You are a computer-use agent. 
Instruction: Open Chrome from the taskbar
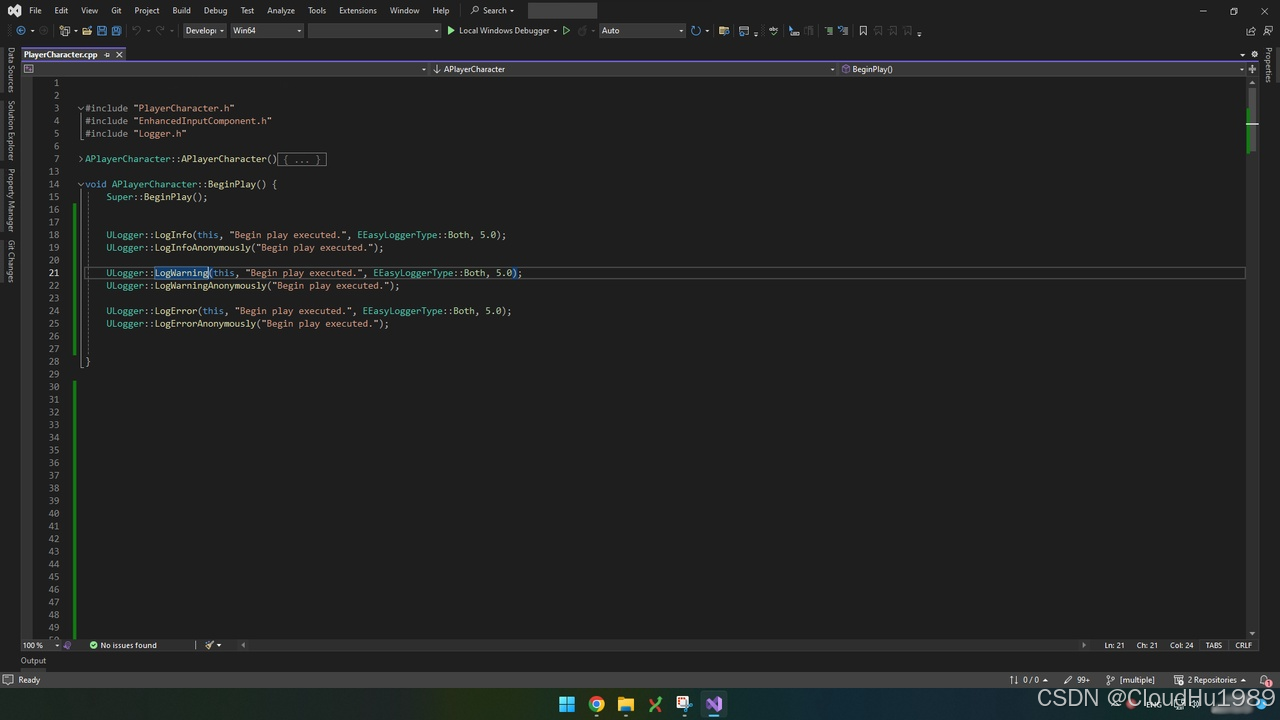click(x=596, y=704)
